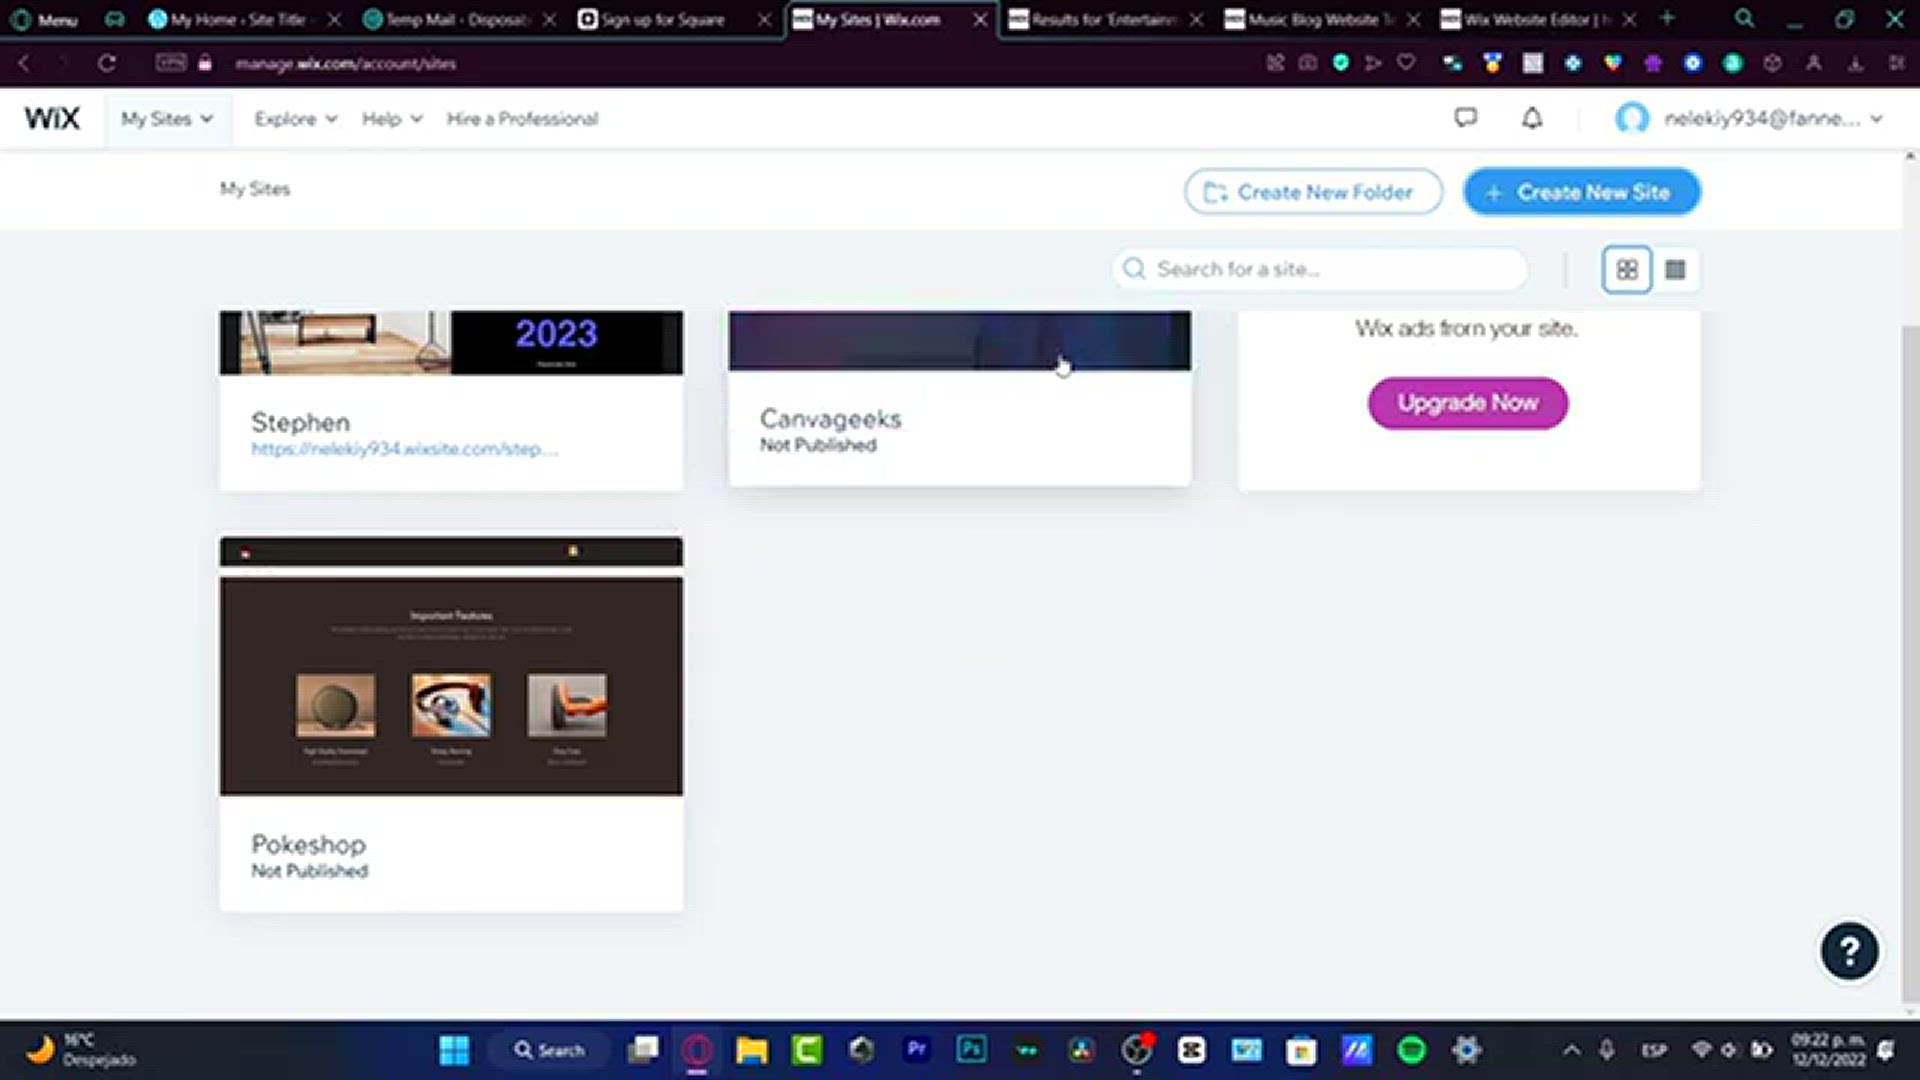Click the heart bookmark icon in address bar
Viewport: 1920px width, 1080px height.
click(x=1406, y=63)
